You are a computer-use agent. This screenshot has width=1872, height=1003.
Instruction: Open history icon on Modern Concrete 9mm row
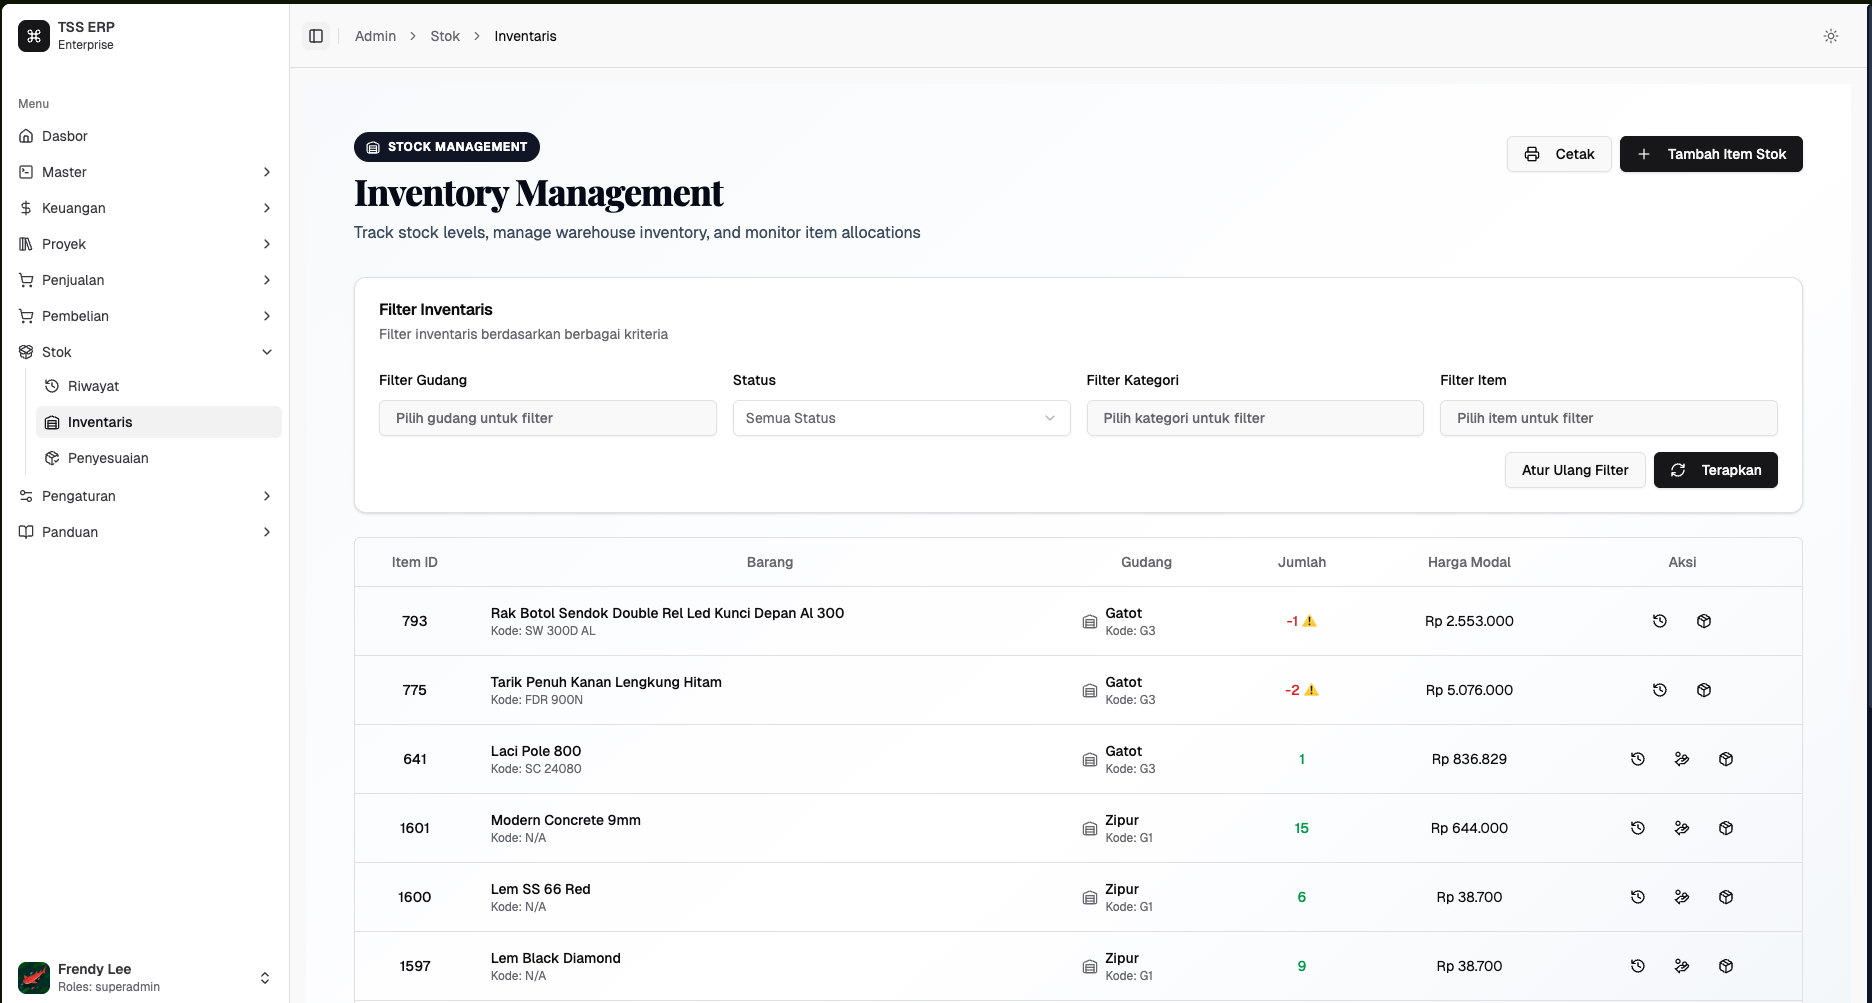1637,828
